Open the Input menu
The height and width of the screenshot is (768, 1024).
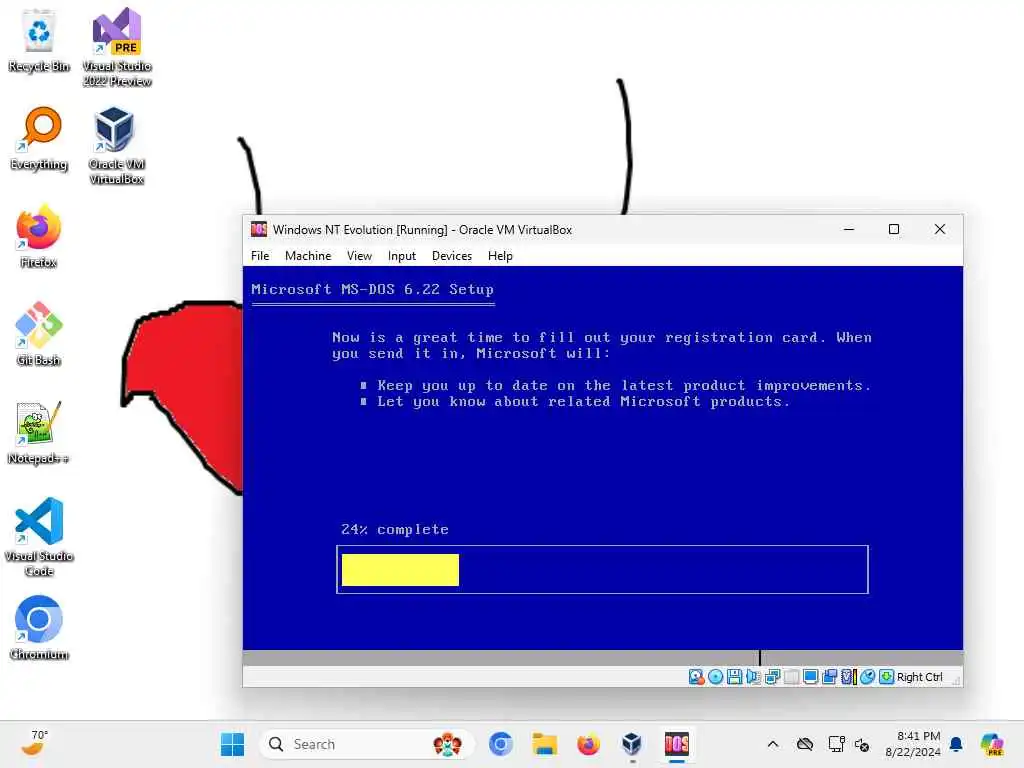click(402, 256)
